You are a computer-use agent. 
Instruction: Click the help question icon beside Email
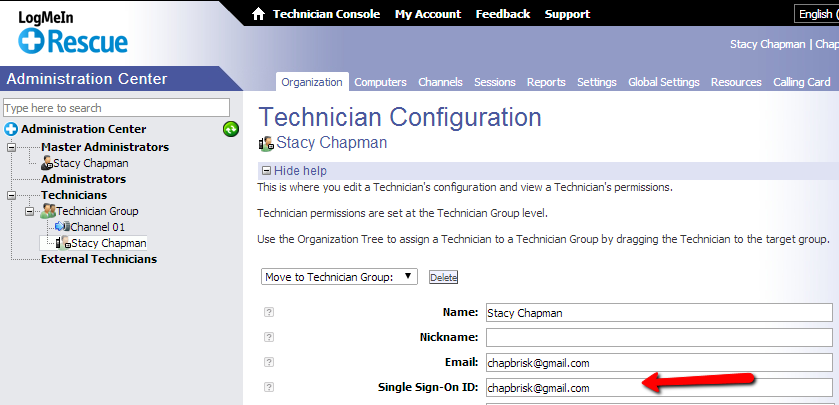pyautogui.click(x=269, y=362)
